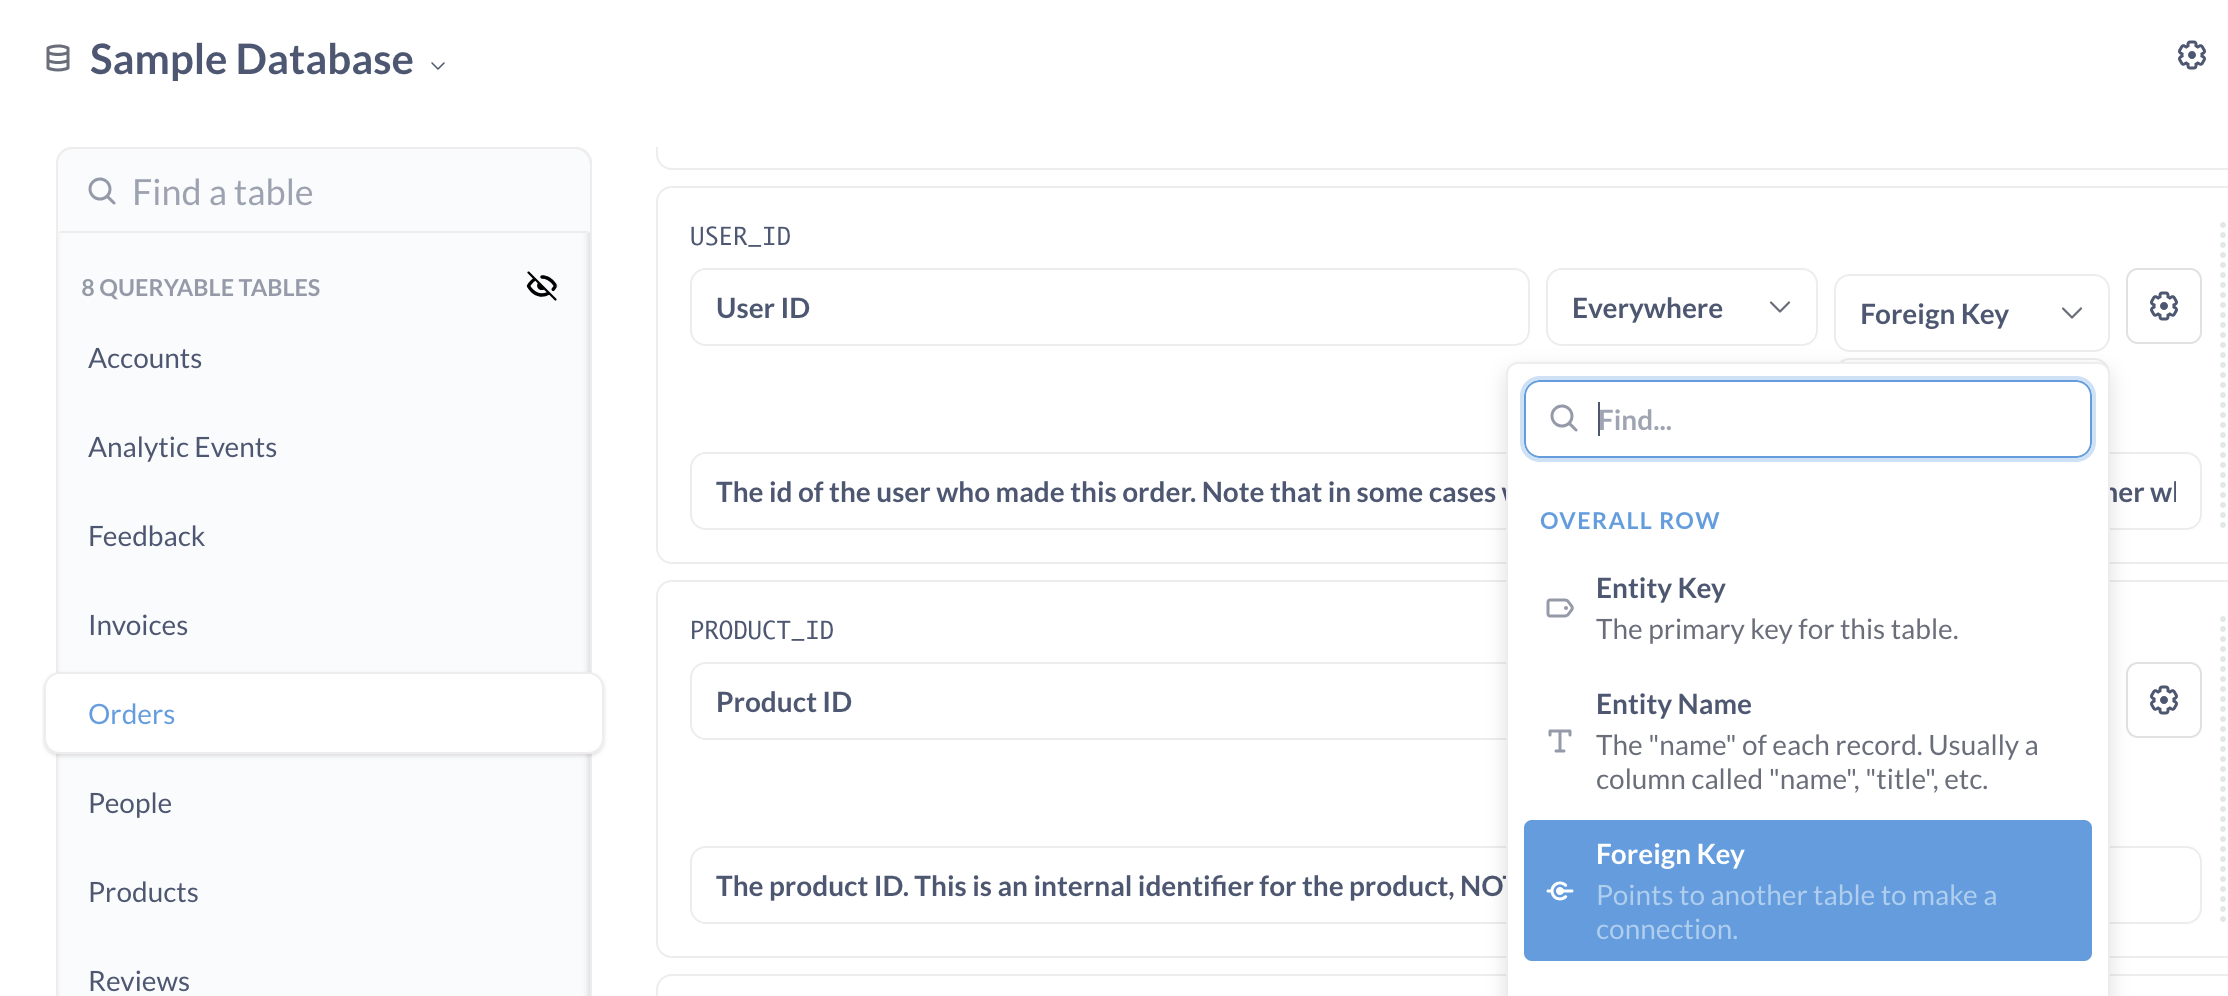Viewport: 2228px width, 996px height.
Task: Click the Entity Key tag icon
Action: [x=1560, y=608]
